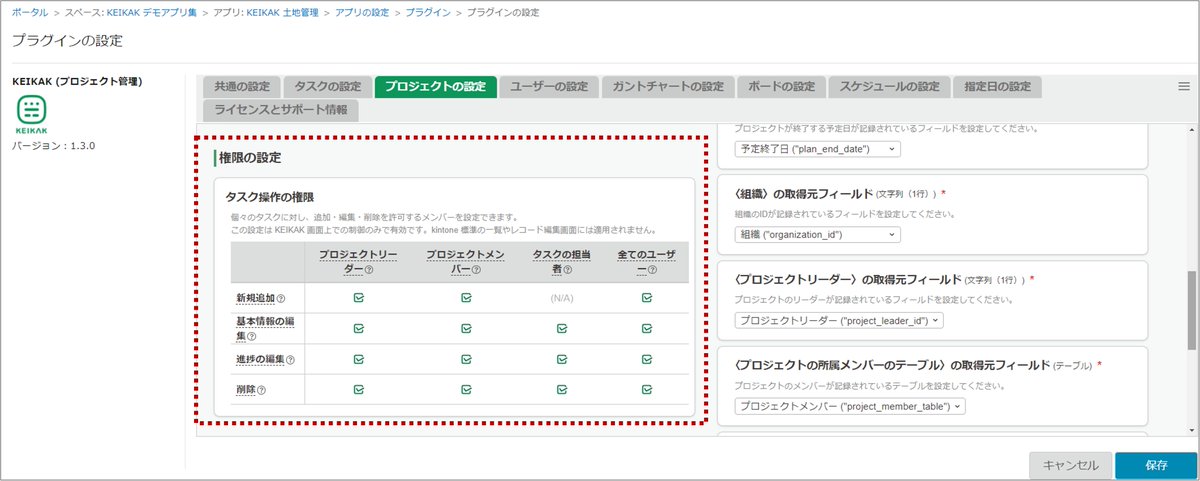Switch to ボードの設定 tab
Screen dimensions: 1200x481
(x=782, y=86)
